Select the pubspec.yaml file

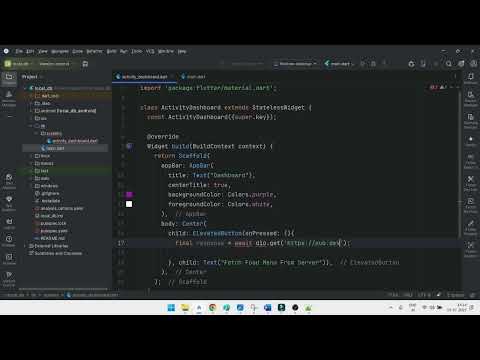(51, 231)
